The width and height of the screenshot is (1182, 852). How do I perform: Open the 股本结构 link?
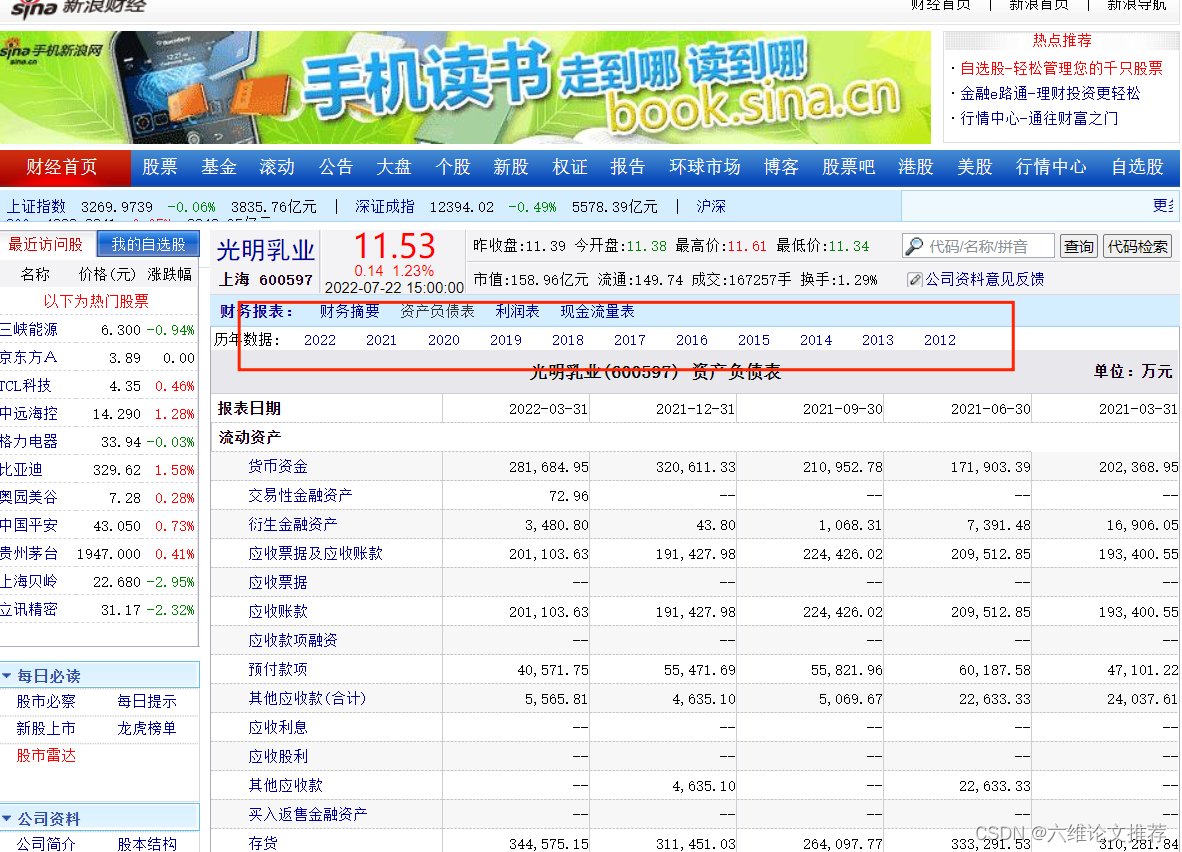[x=147, y=844]
